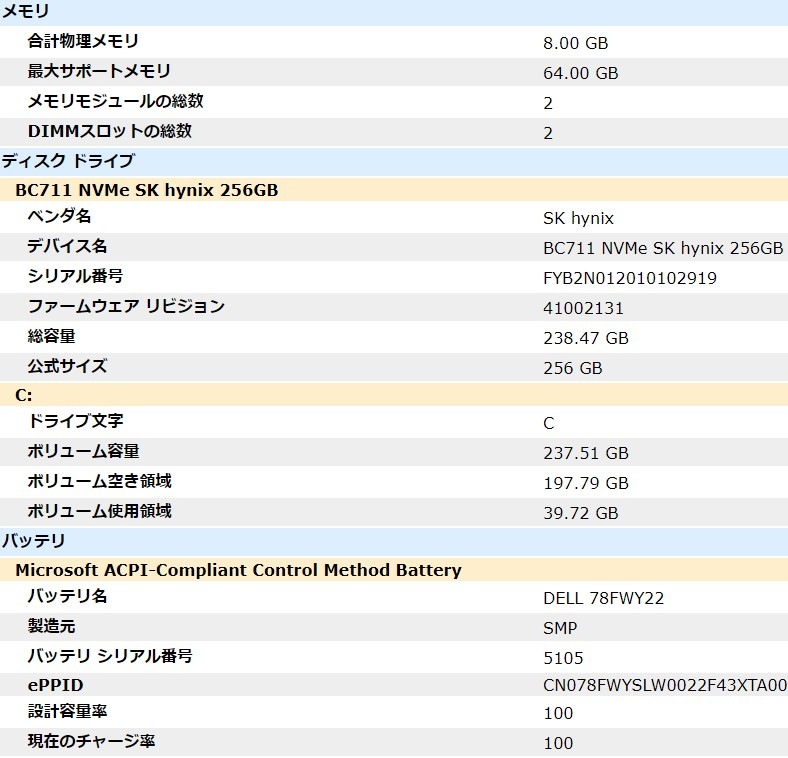Click the ボリューム空き領域 label
This screenshot has width=788, height=758.
tap(99, 482)
